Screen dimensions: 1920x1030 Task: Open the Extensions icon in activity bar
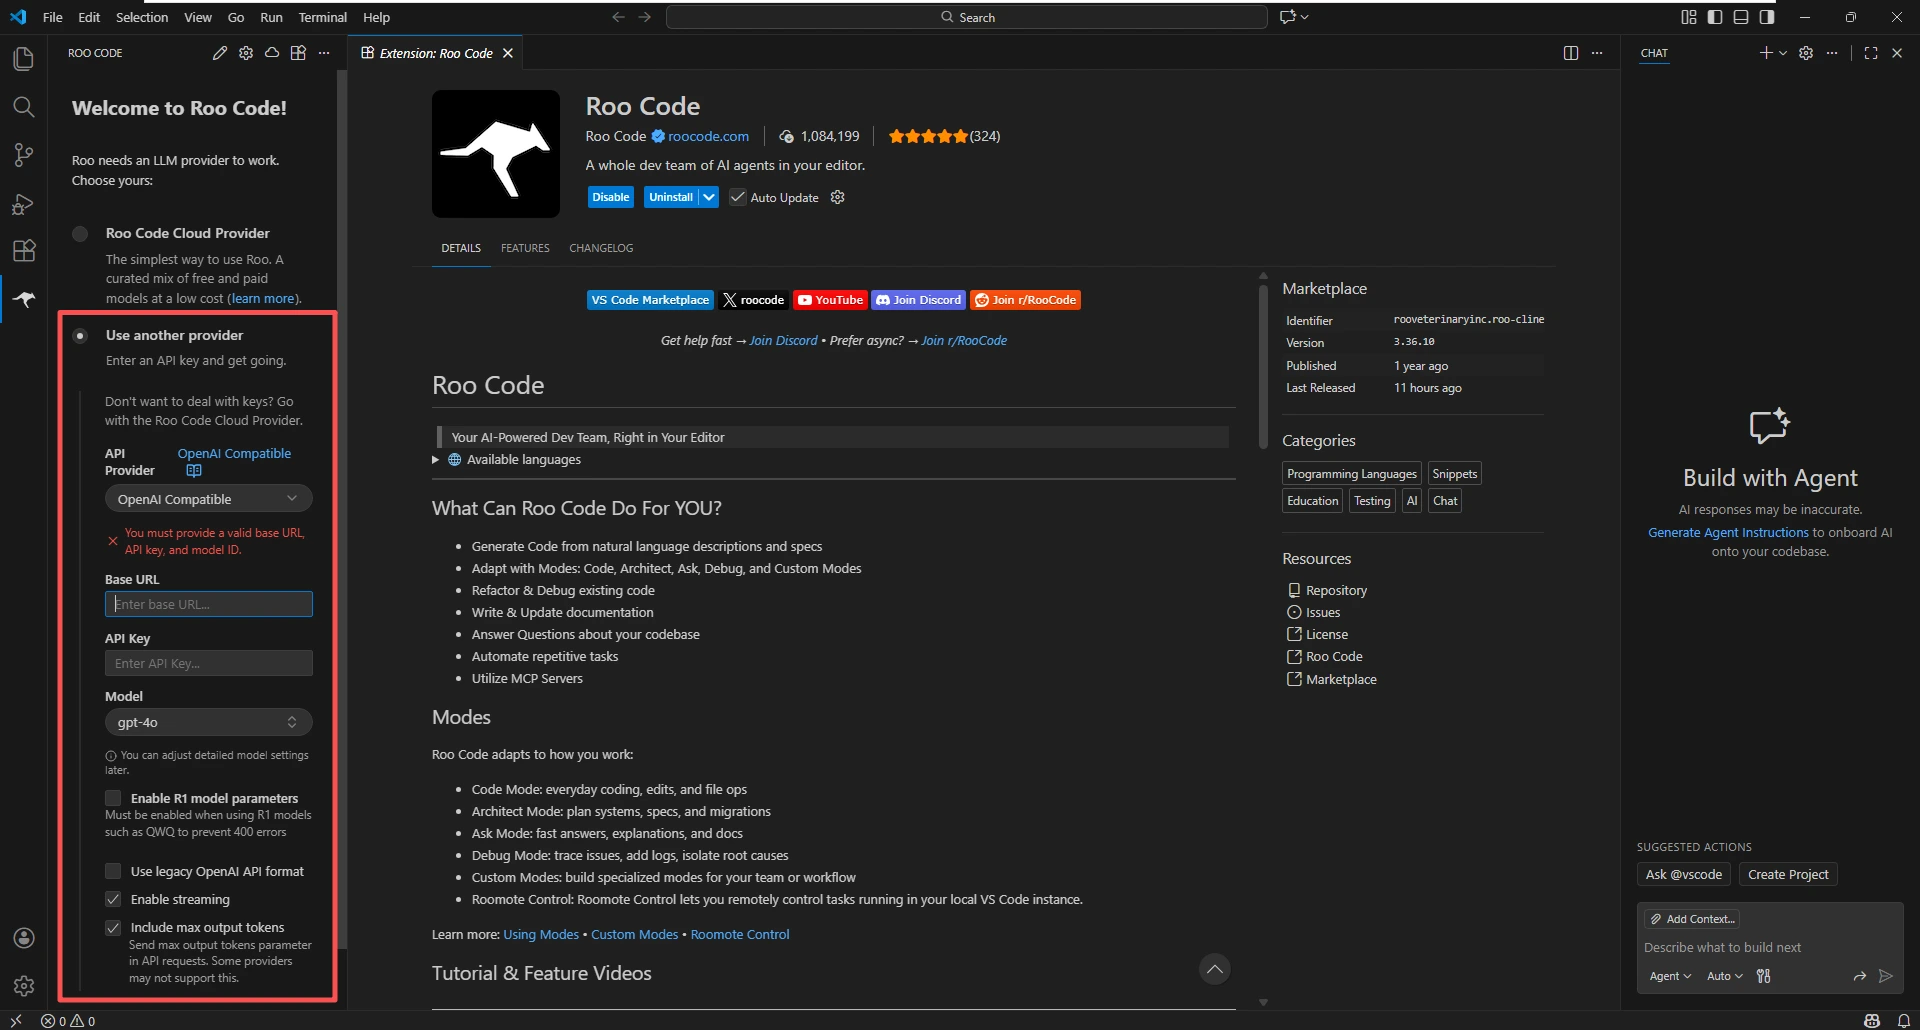tap(24, 251)
